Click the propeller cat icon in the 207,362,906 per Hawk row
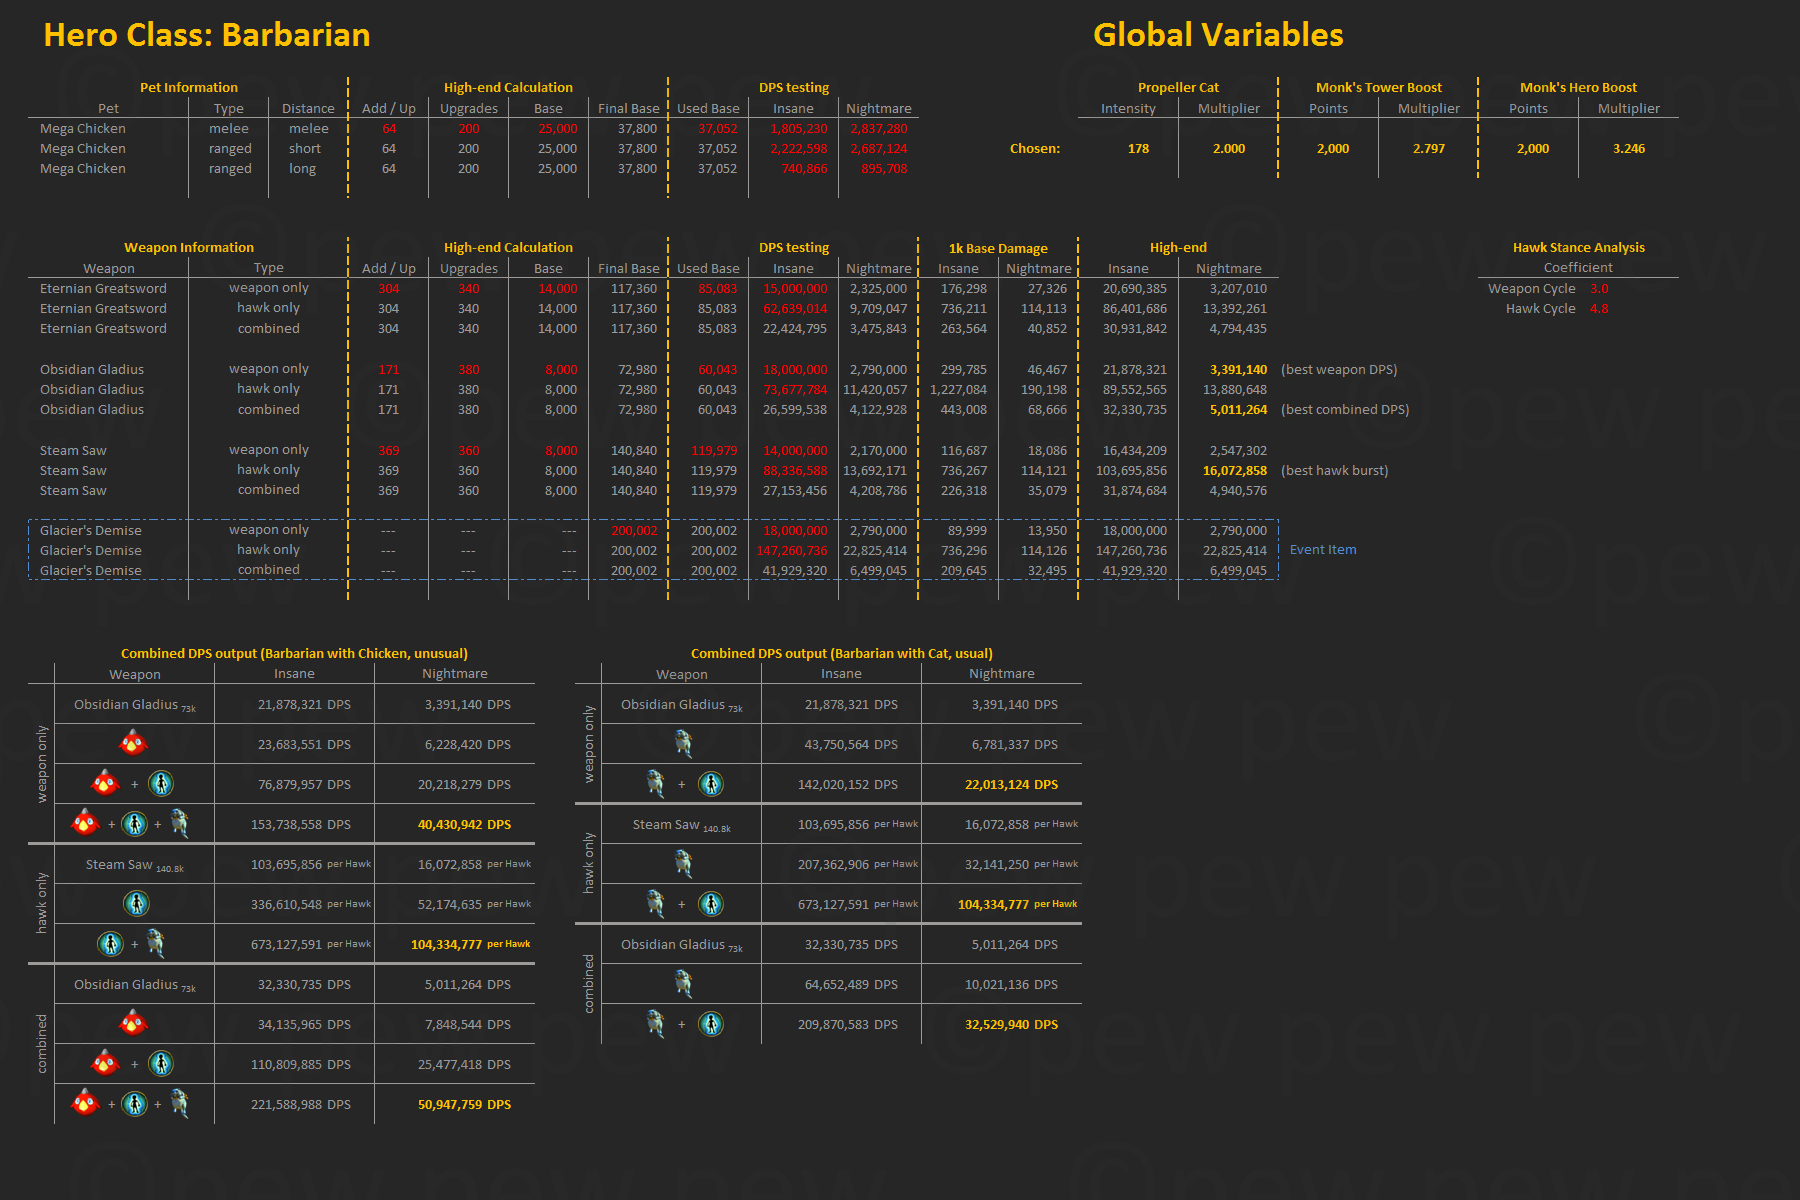Image resolution: width=1800 pixels, height=1200 pixels. coord(683,864)
